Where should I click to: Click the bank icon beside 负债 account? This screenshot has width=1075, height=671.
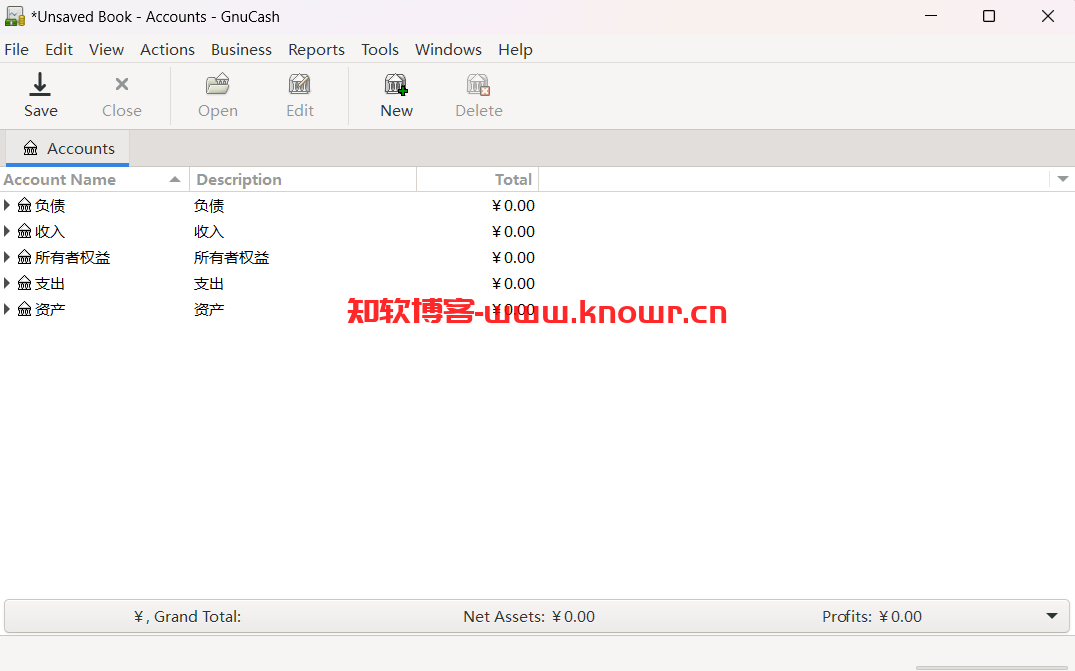[25, 205]
